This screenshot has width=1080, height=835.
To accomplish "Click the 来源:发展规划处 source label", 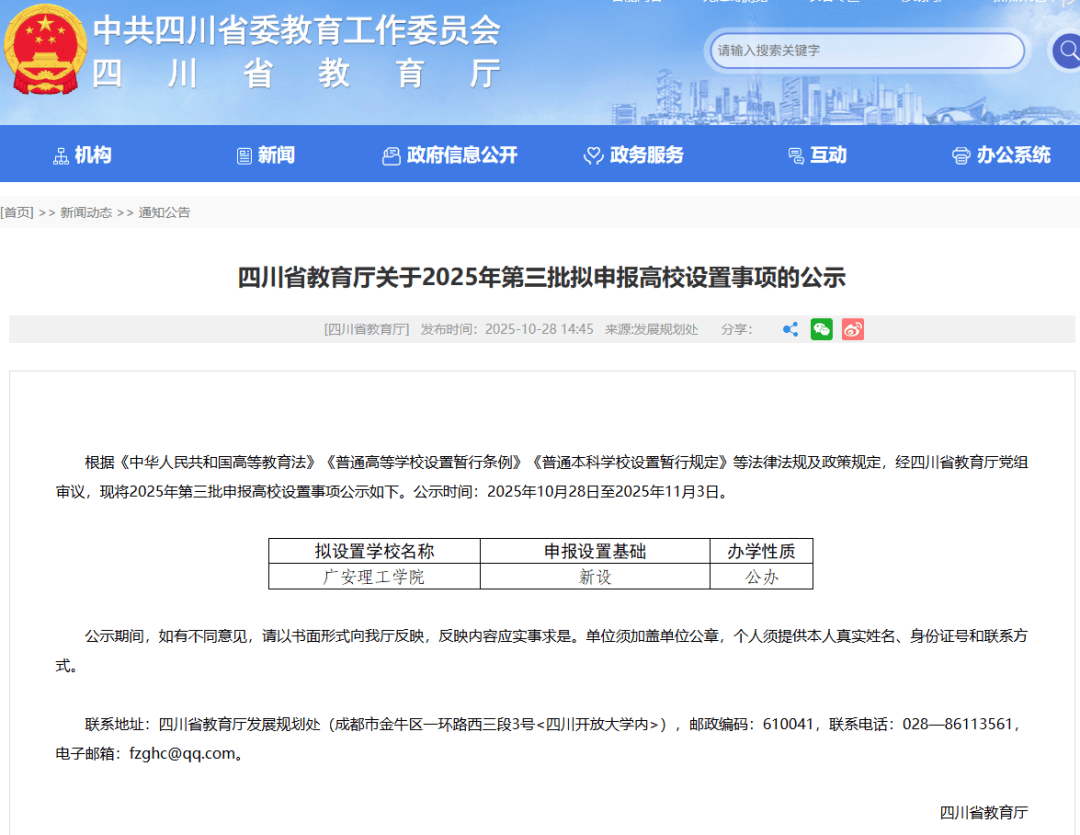I will (651, 329).
